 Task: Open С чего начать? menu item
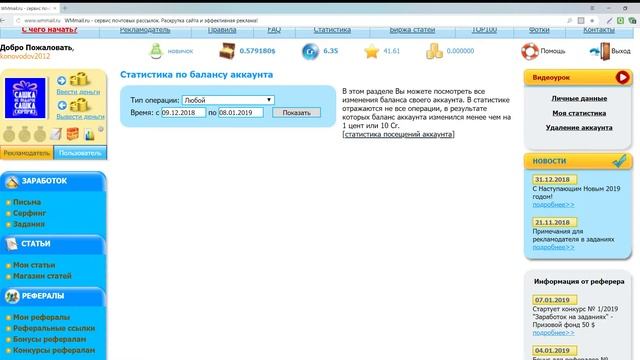pos(49,30)
